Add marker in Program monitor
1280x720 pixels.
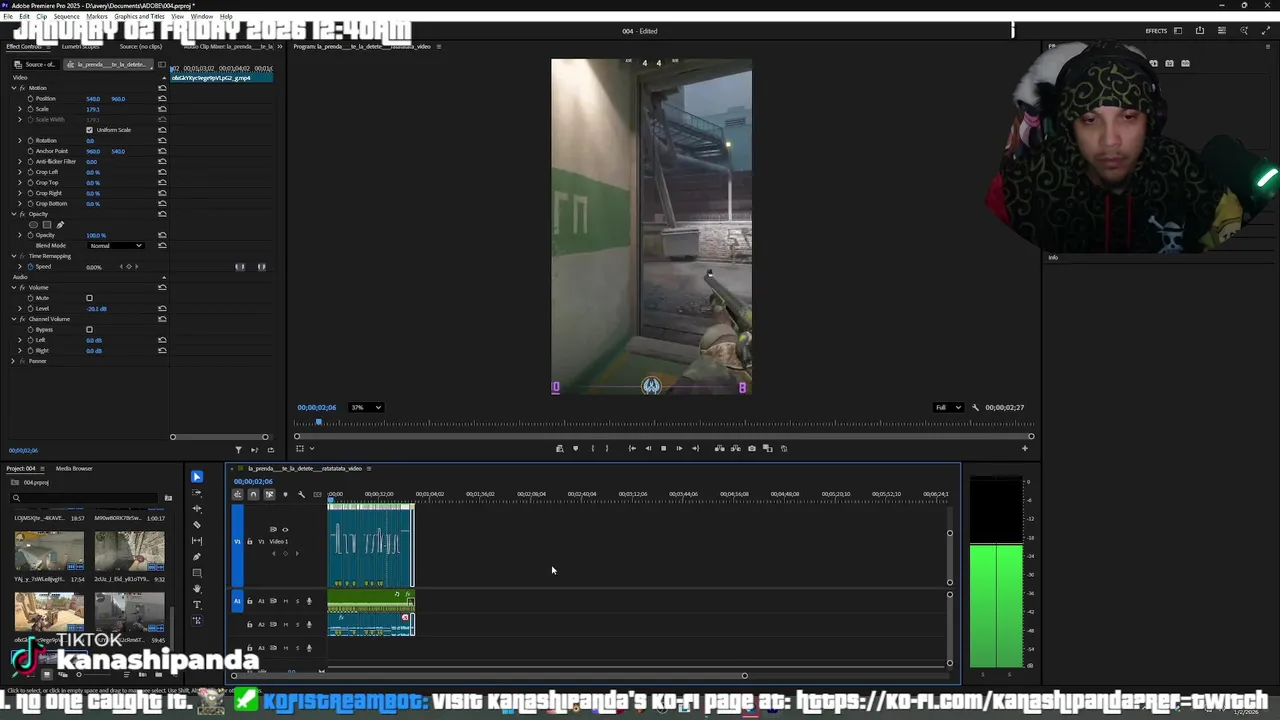575,448
